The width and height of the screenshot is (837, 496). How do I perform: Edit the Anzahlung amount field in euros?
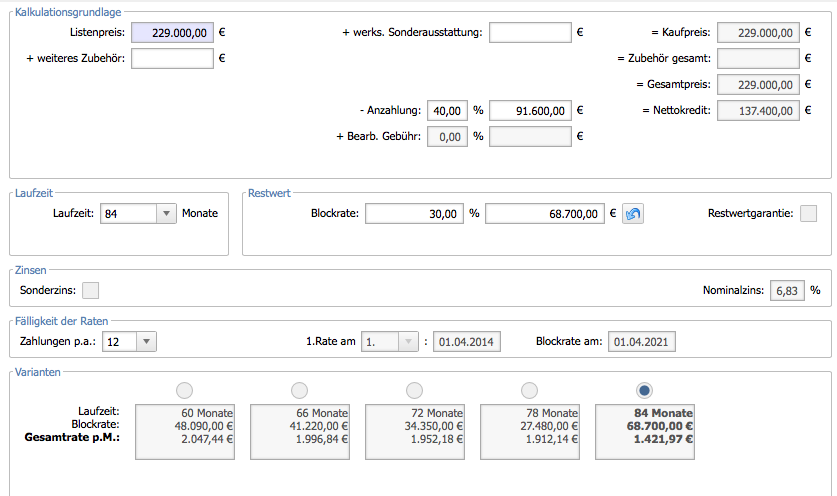(530, 110)
